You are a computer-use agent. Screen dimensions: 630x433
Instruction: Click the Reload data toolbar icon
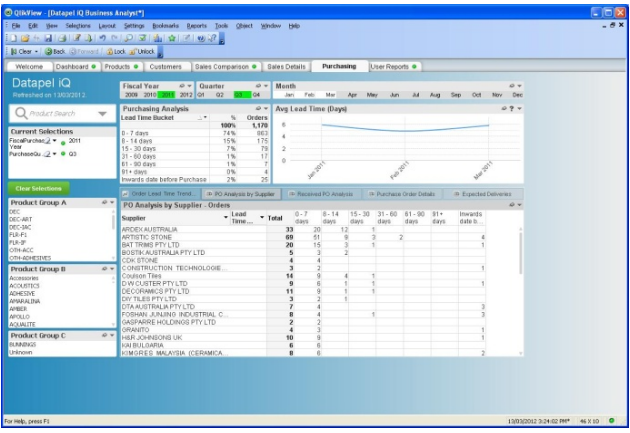(x=88, y=38)
